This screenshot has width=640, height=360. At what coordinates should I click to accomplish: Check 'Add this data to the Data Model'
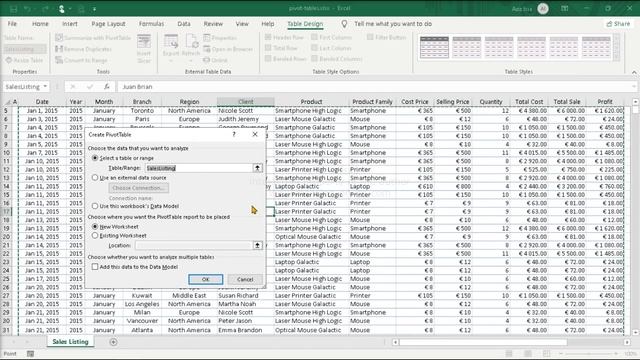[95, 267]
